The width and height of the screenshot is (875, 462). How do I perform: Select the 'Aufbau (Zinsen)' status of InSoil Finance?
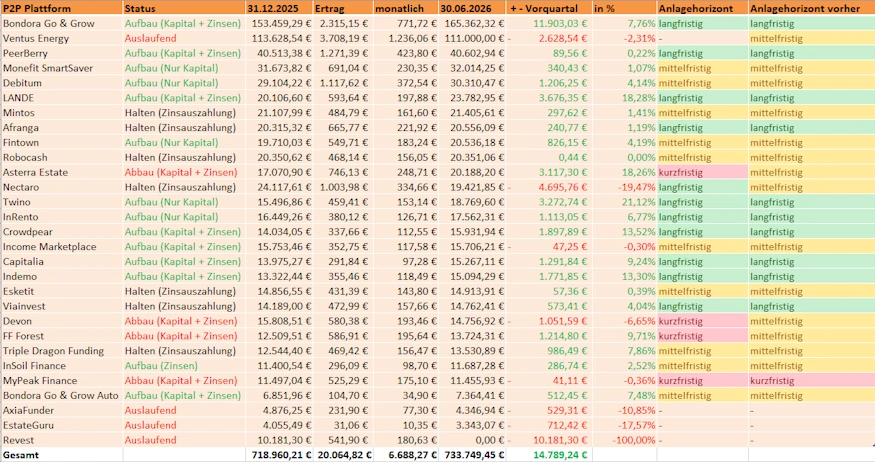[x=184, y=365]
